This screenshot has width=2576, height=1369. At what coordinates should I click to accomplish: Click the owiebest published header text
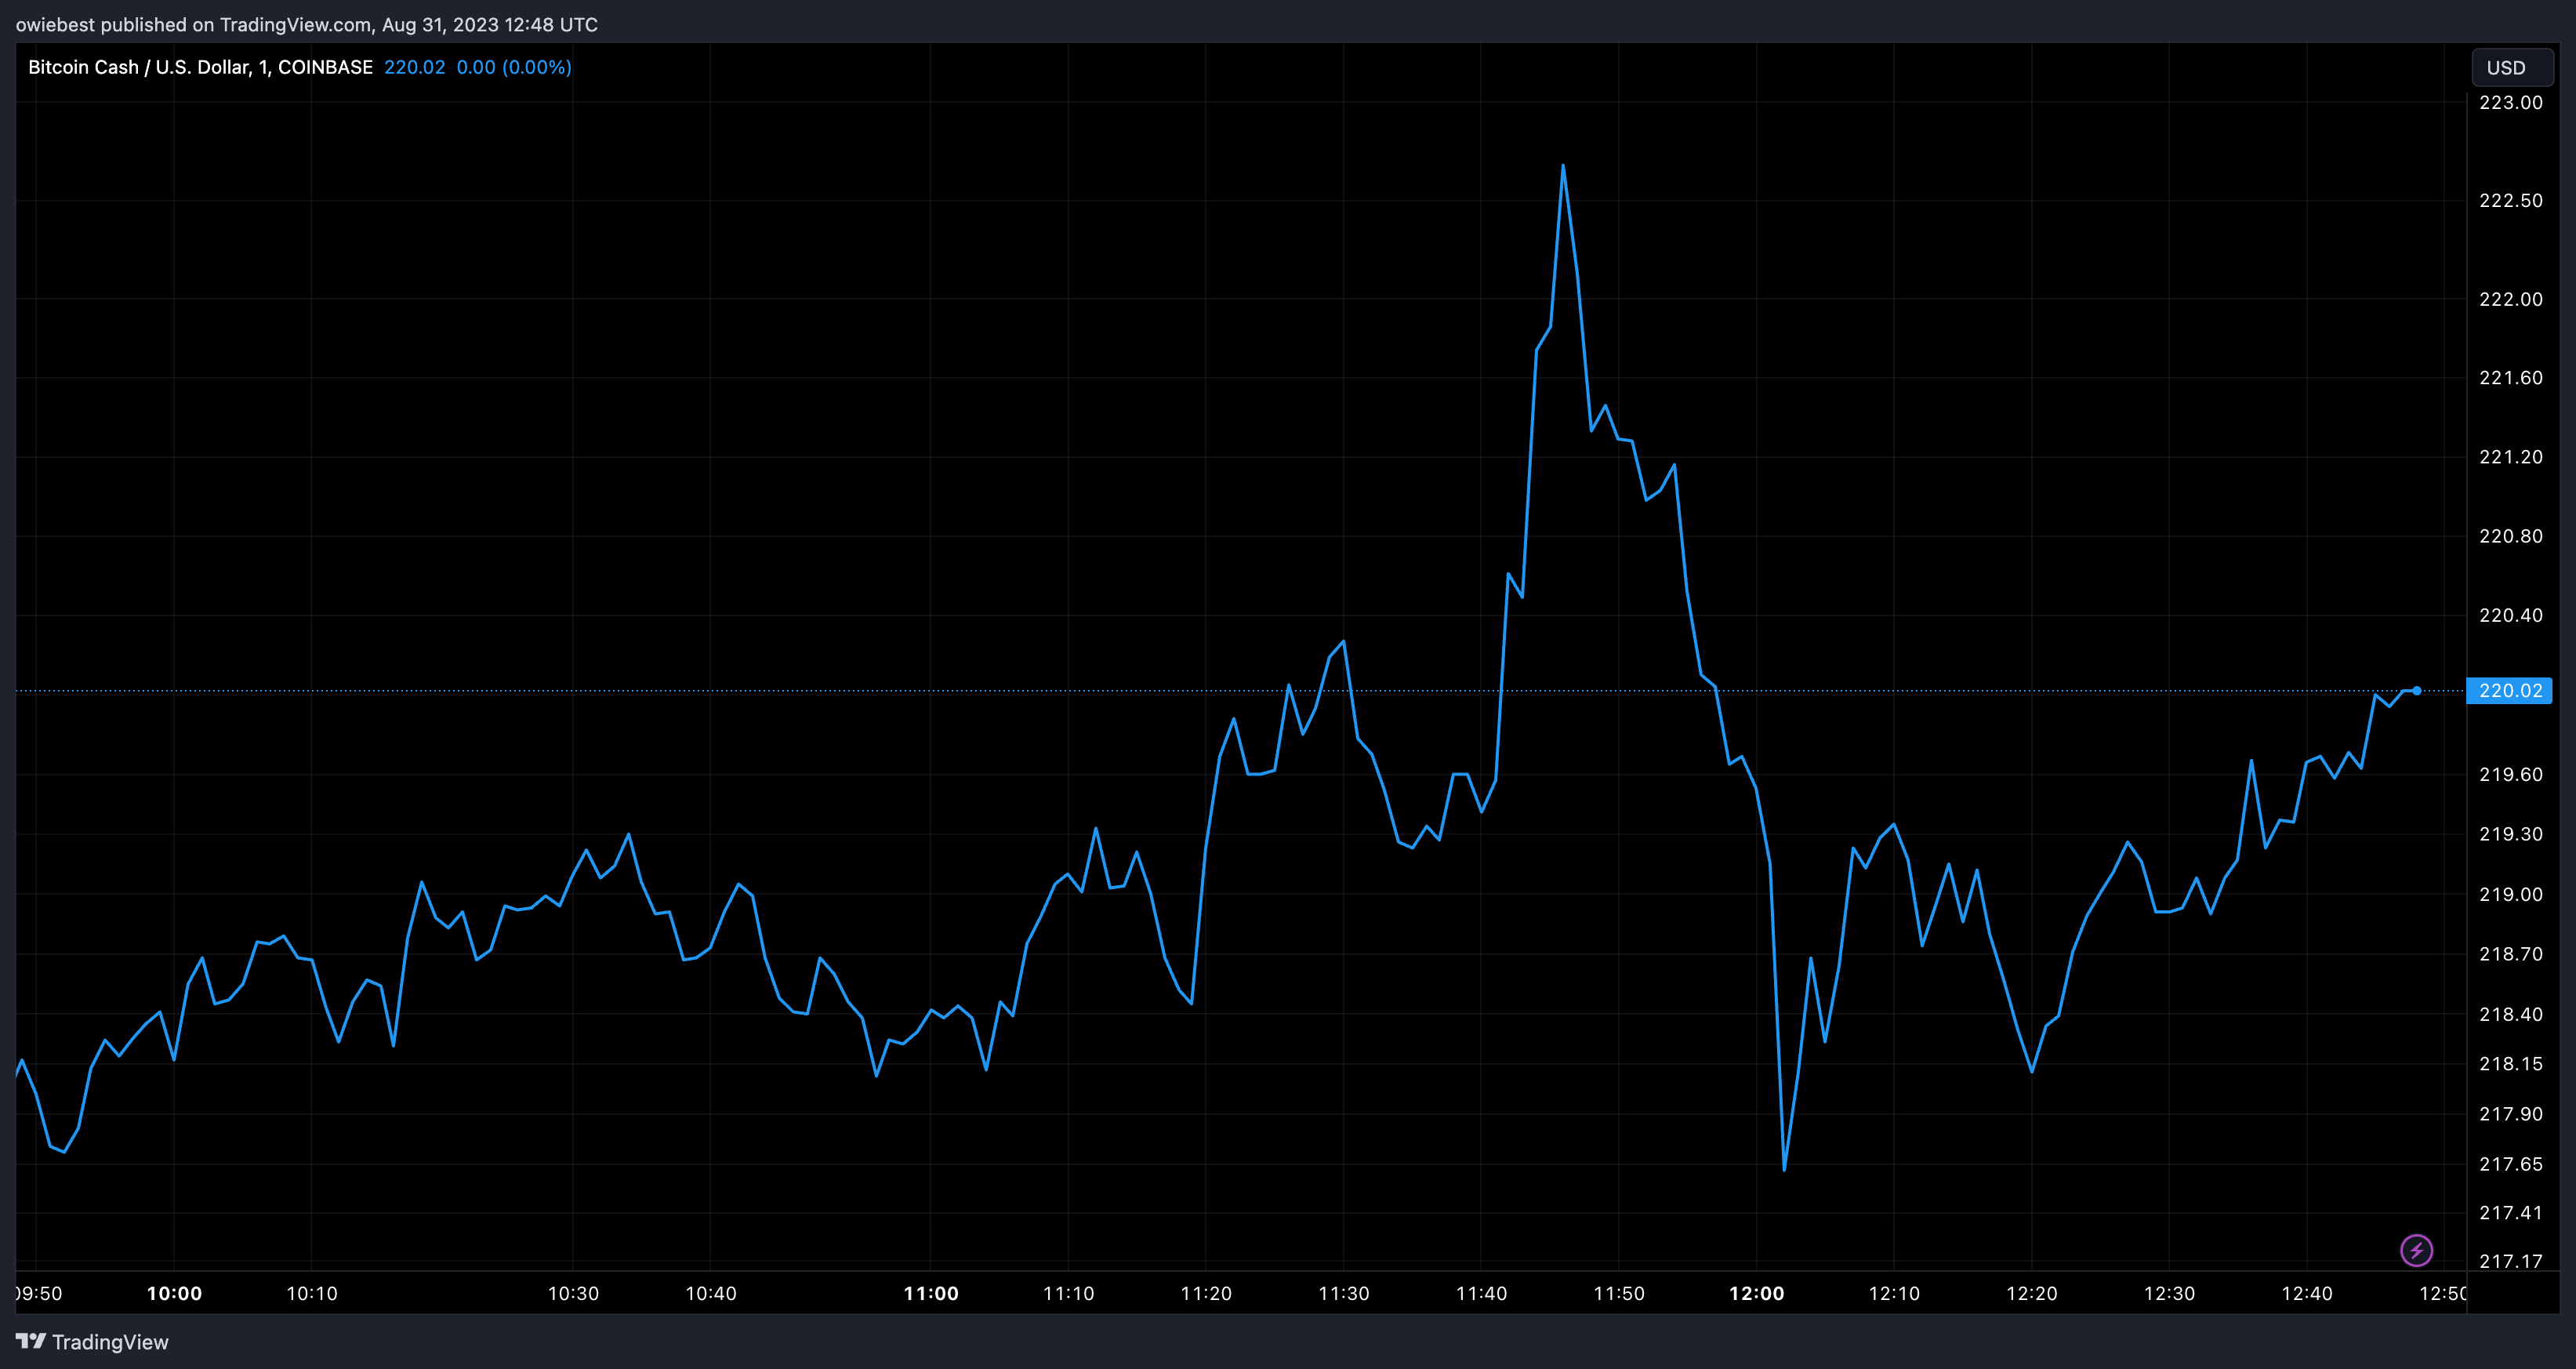tap(307, 24)
